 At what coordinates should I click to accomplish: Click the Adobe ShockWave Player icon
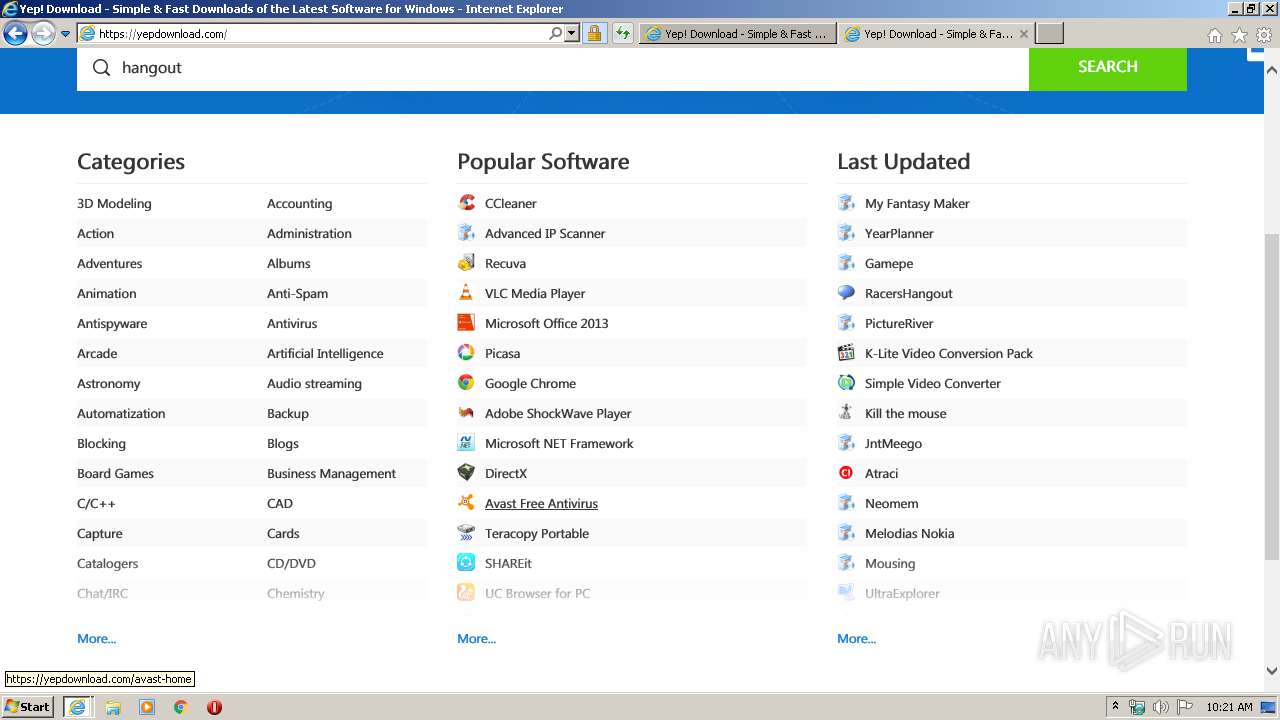[466, 413]
